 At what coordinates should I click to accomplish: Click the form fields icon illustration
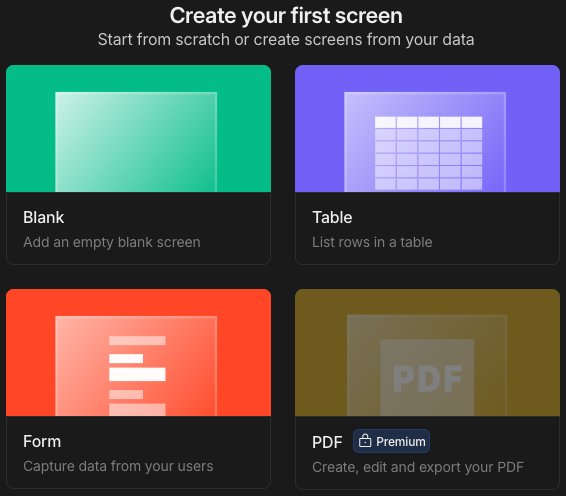click(x=137, y=376)
